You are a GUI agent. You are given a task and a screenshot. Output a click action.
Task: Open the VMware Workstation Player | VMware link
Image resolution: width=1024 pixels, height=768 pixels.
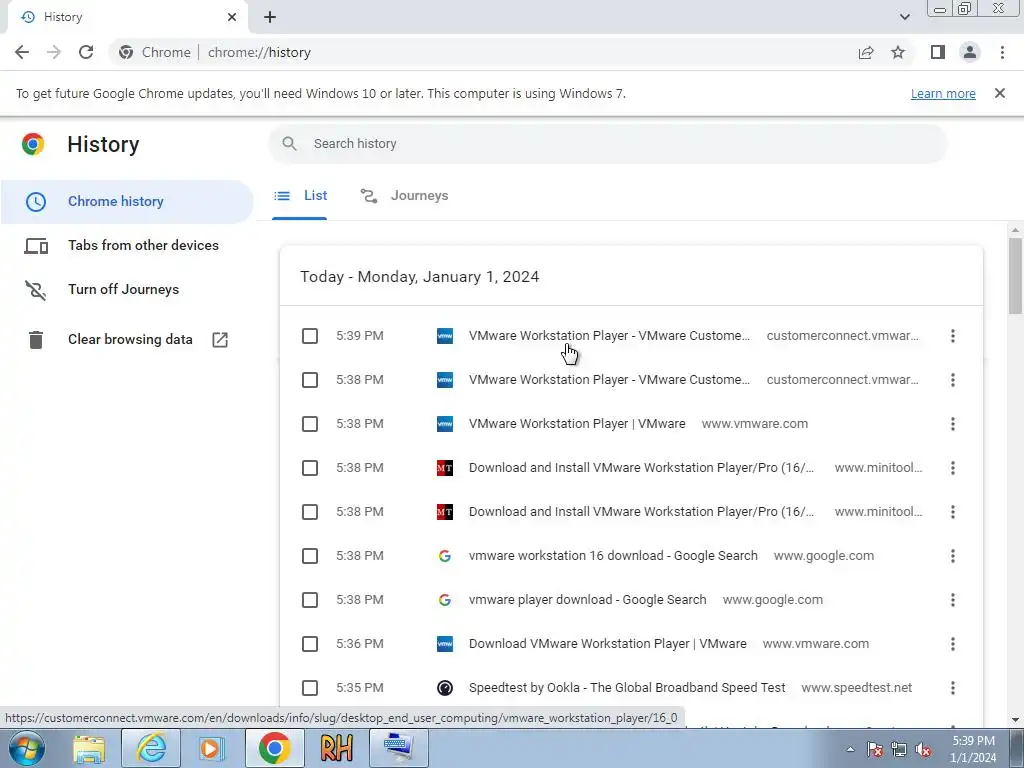coord(577,424)
